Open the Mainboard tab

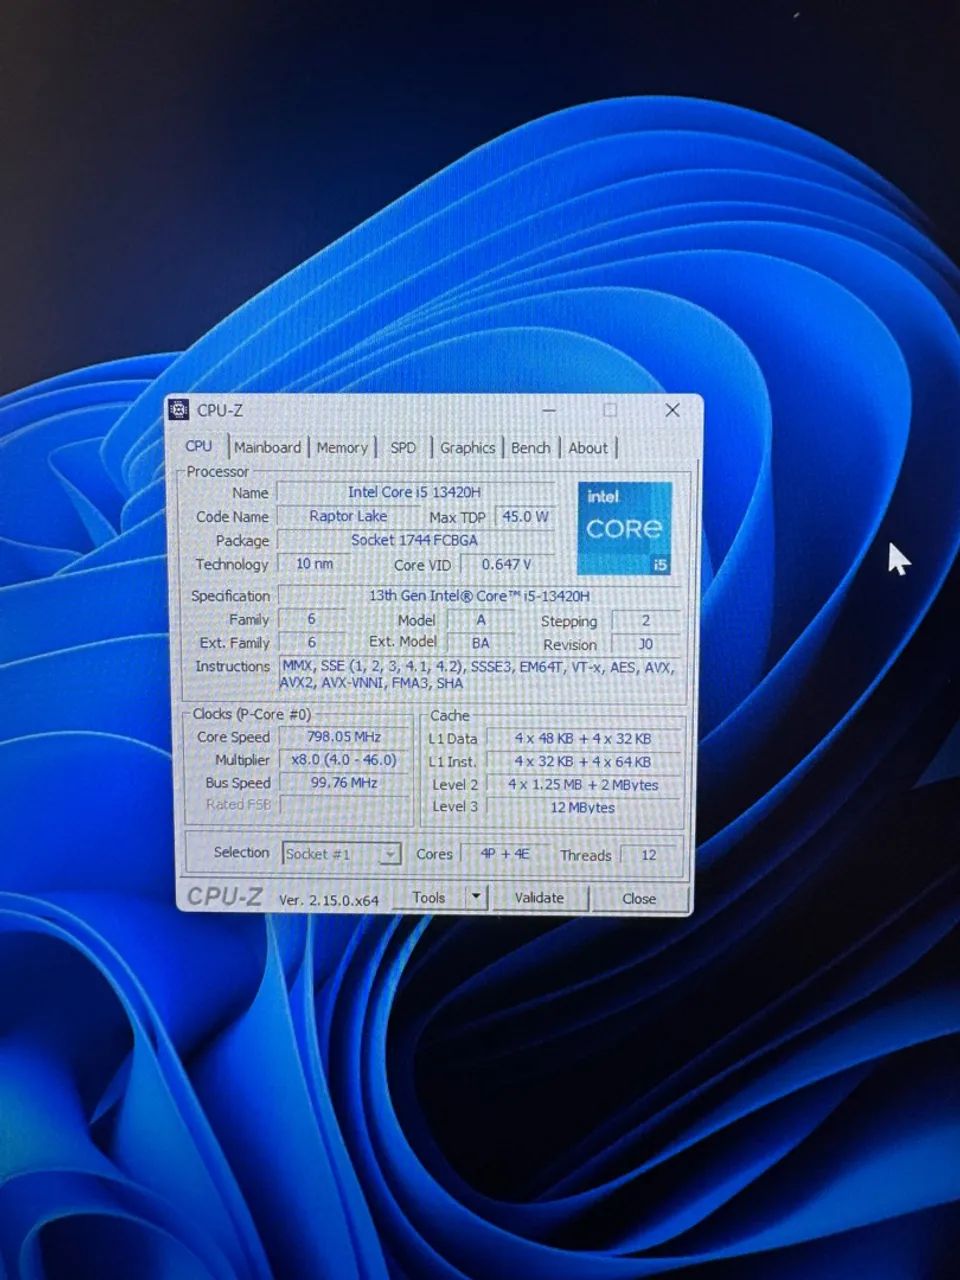point(267,447)
